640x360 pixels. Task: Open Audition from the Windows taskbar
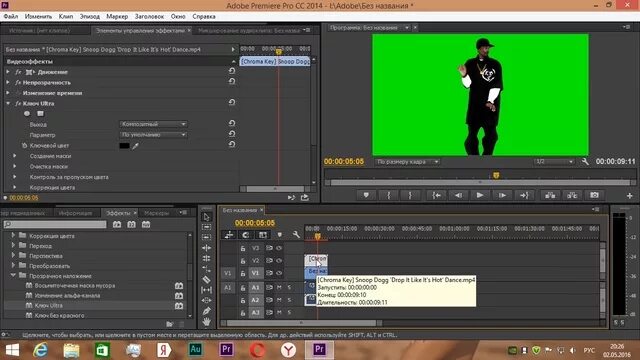pos(195,350)
